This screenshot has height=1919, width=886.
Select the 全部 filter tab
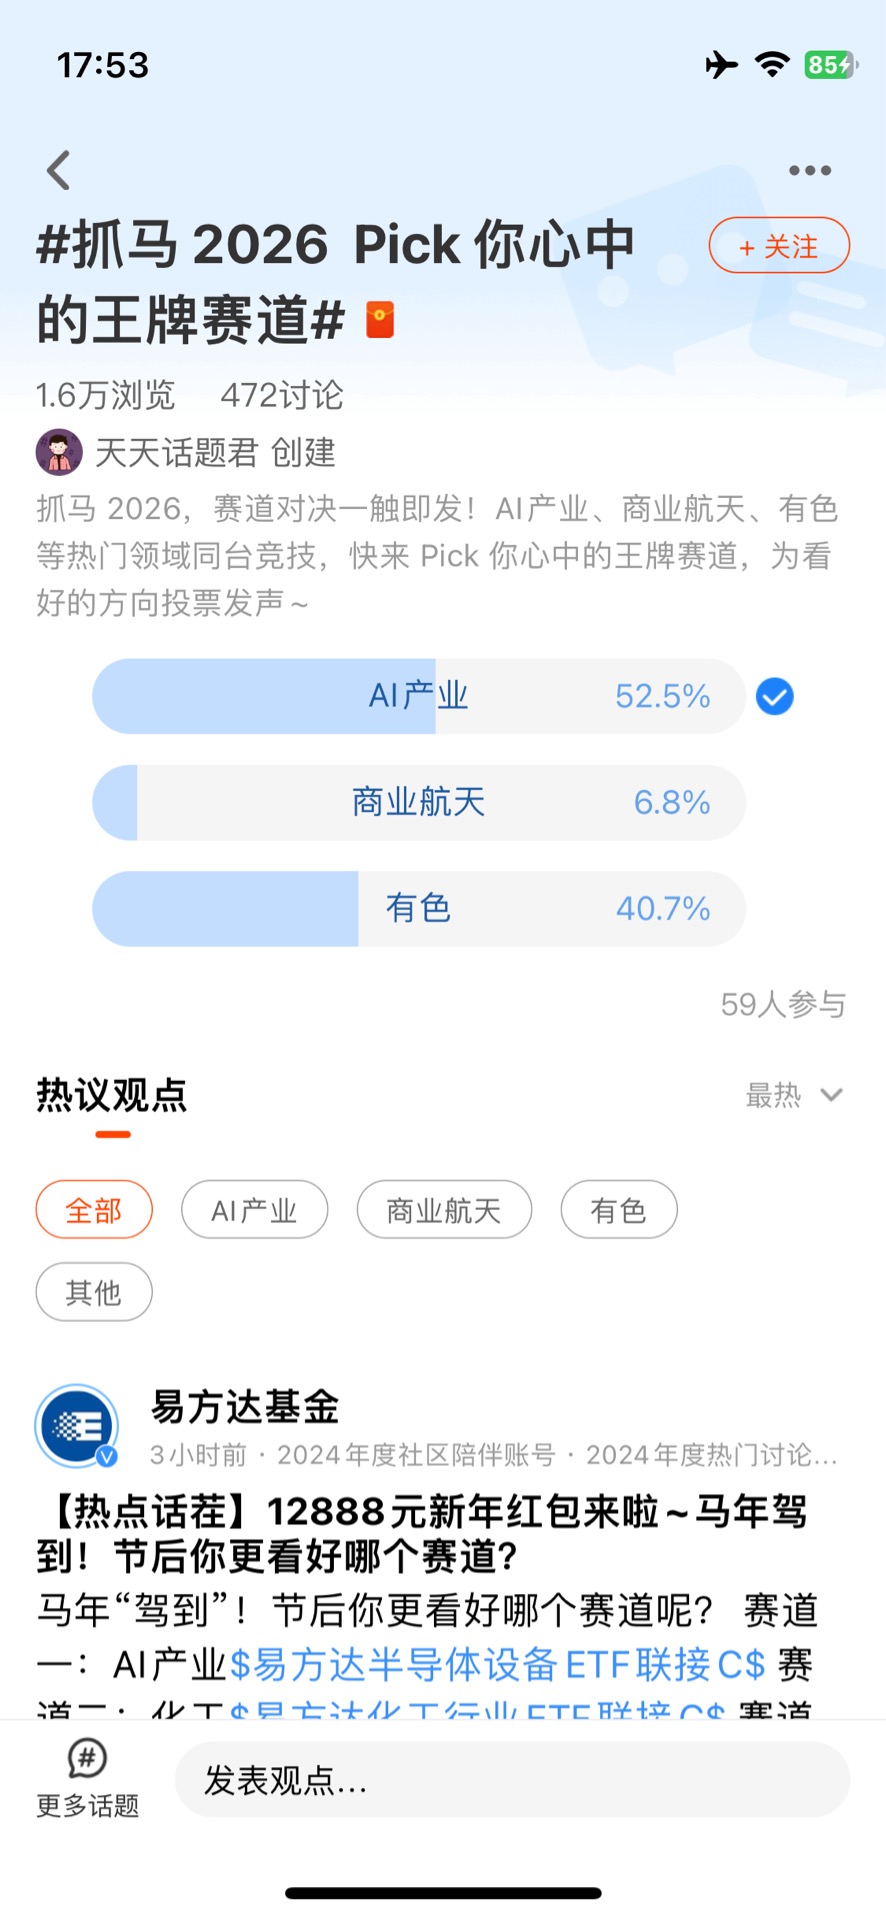94,1210
